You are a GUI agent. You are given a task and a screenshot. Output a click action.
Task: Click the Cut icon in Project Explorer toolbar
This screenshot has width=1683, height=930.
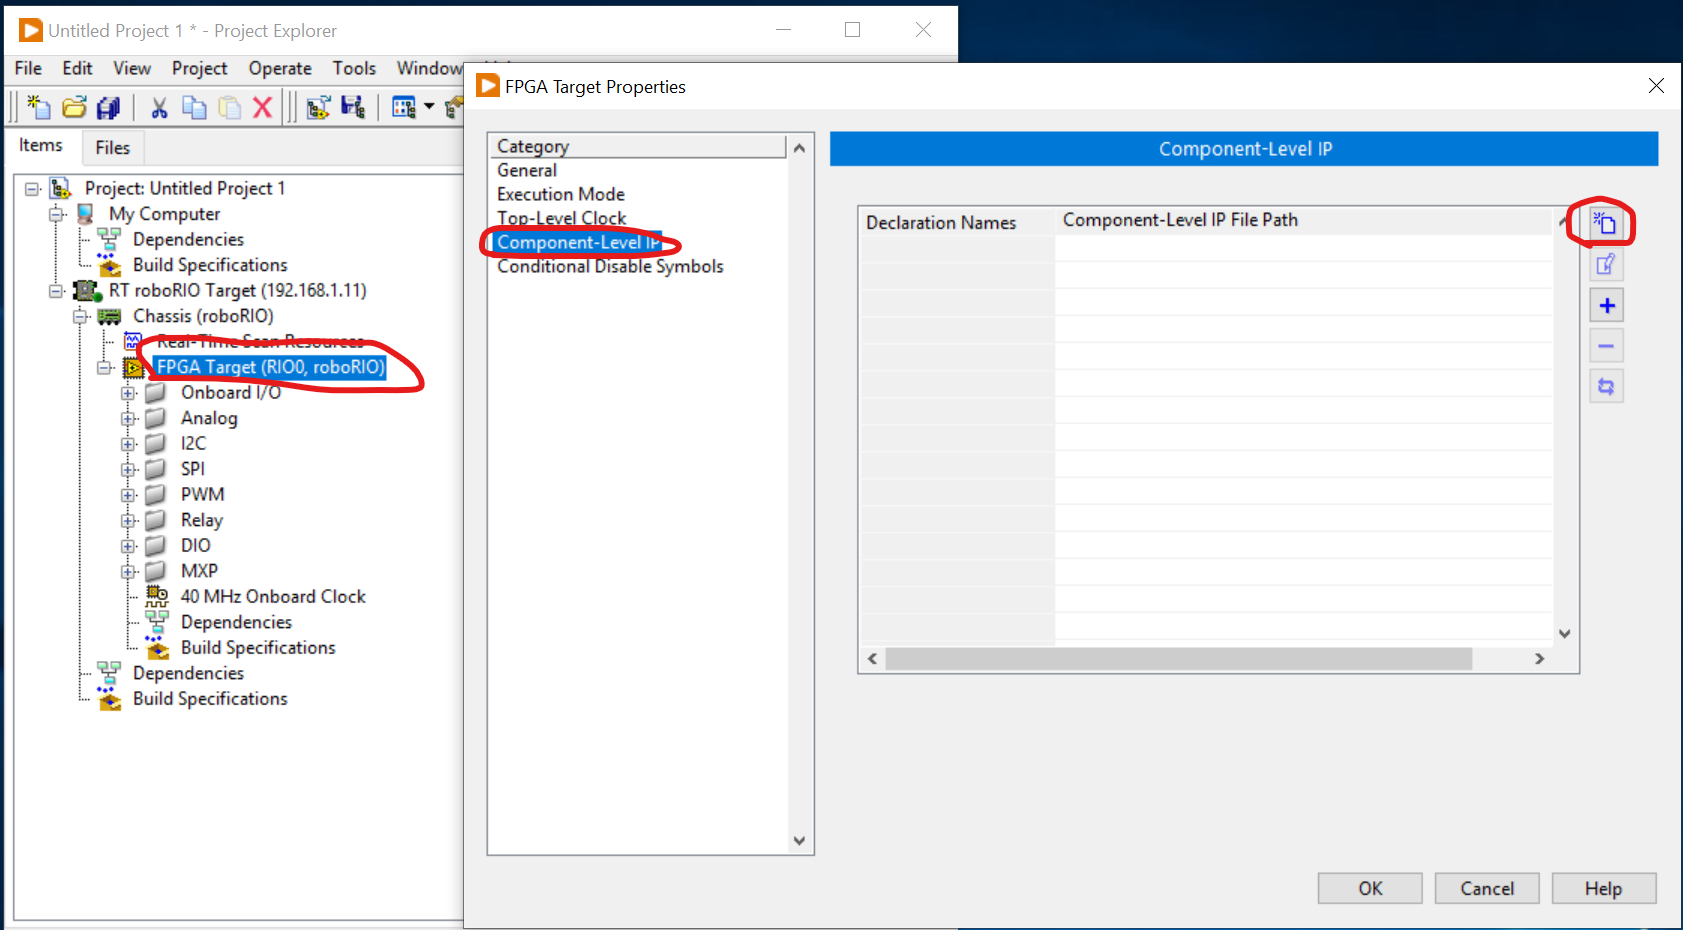159,107
